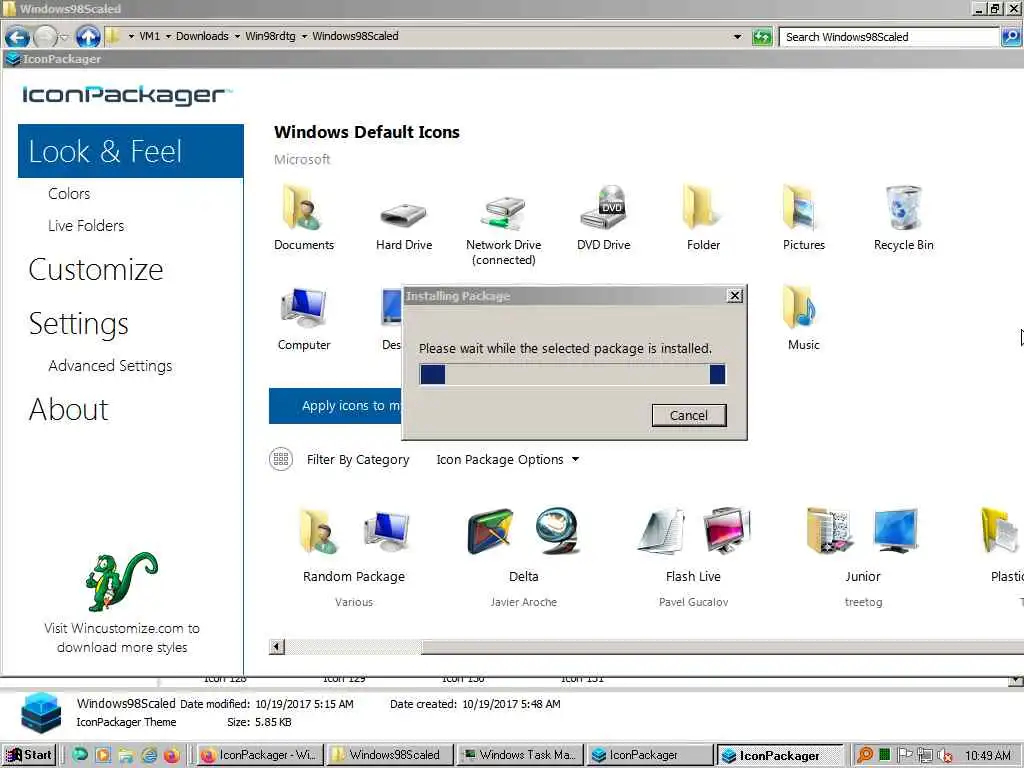Click the package list left scroll arrow
The height and width of the screenshot is (768, 1024).
tap(277, 647)
